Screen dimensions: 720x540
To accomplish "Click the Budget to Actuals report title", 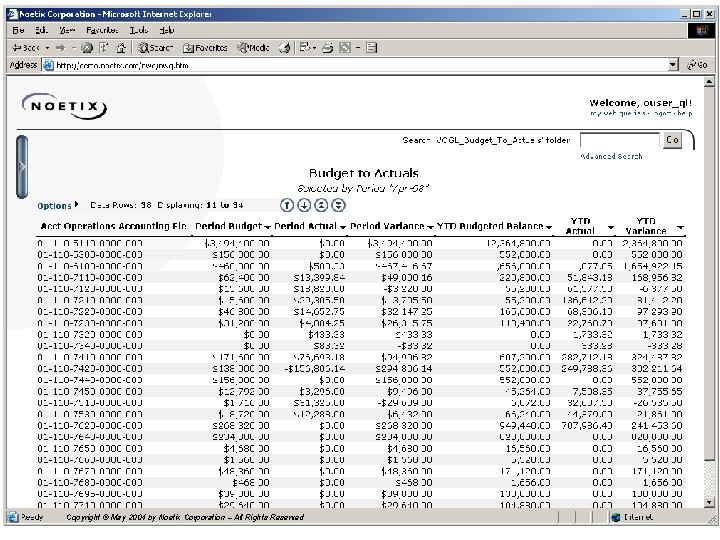I will pyautogui.click(x=363, y=173).
